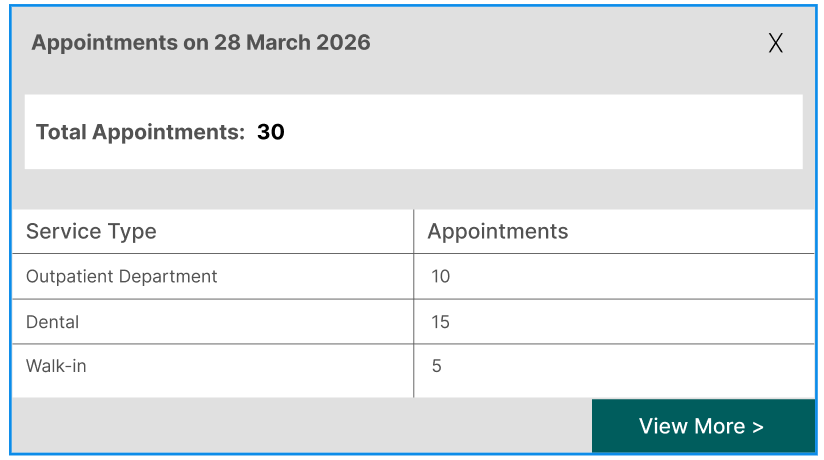The height and width of the screenshot is (460, 824).
Task: Click the total appointments value 30
Action: [271, 132]
